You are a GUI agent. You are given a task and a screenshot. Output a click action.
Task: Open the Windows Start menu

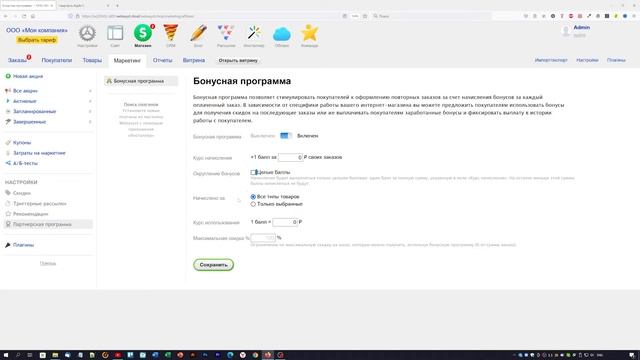tap(6, 355)
